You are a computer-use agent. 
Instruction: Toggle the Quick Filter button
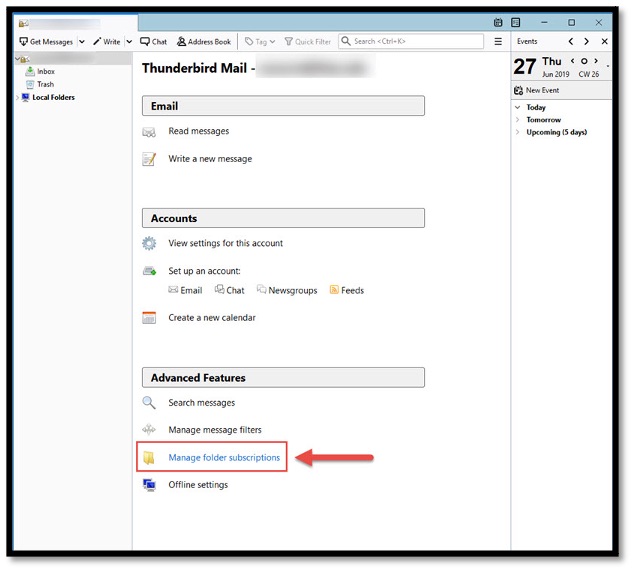click(308, 42)
